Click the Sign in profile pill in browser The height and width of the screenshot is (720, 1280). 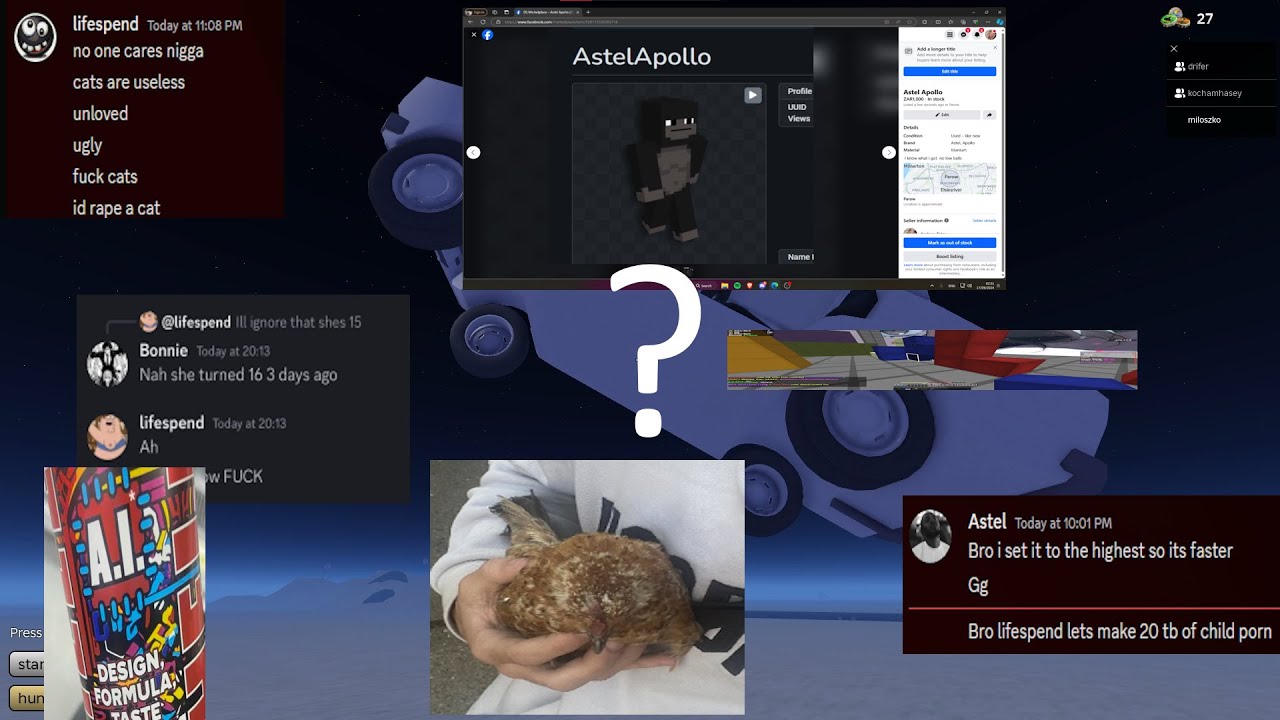tap(475, 12)
